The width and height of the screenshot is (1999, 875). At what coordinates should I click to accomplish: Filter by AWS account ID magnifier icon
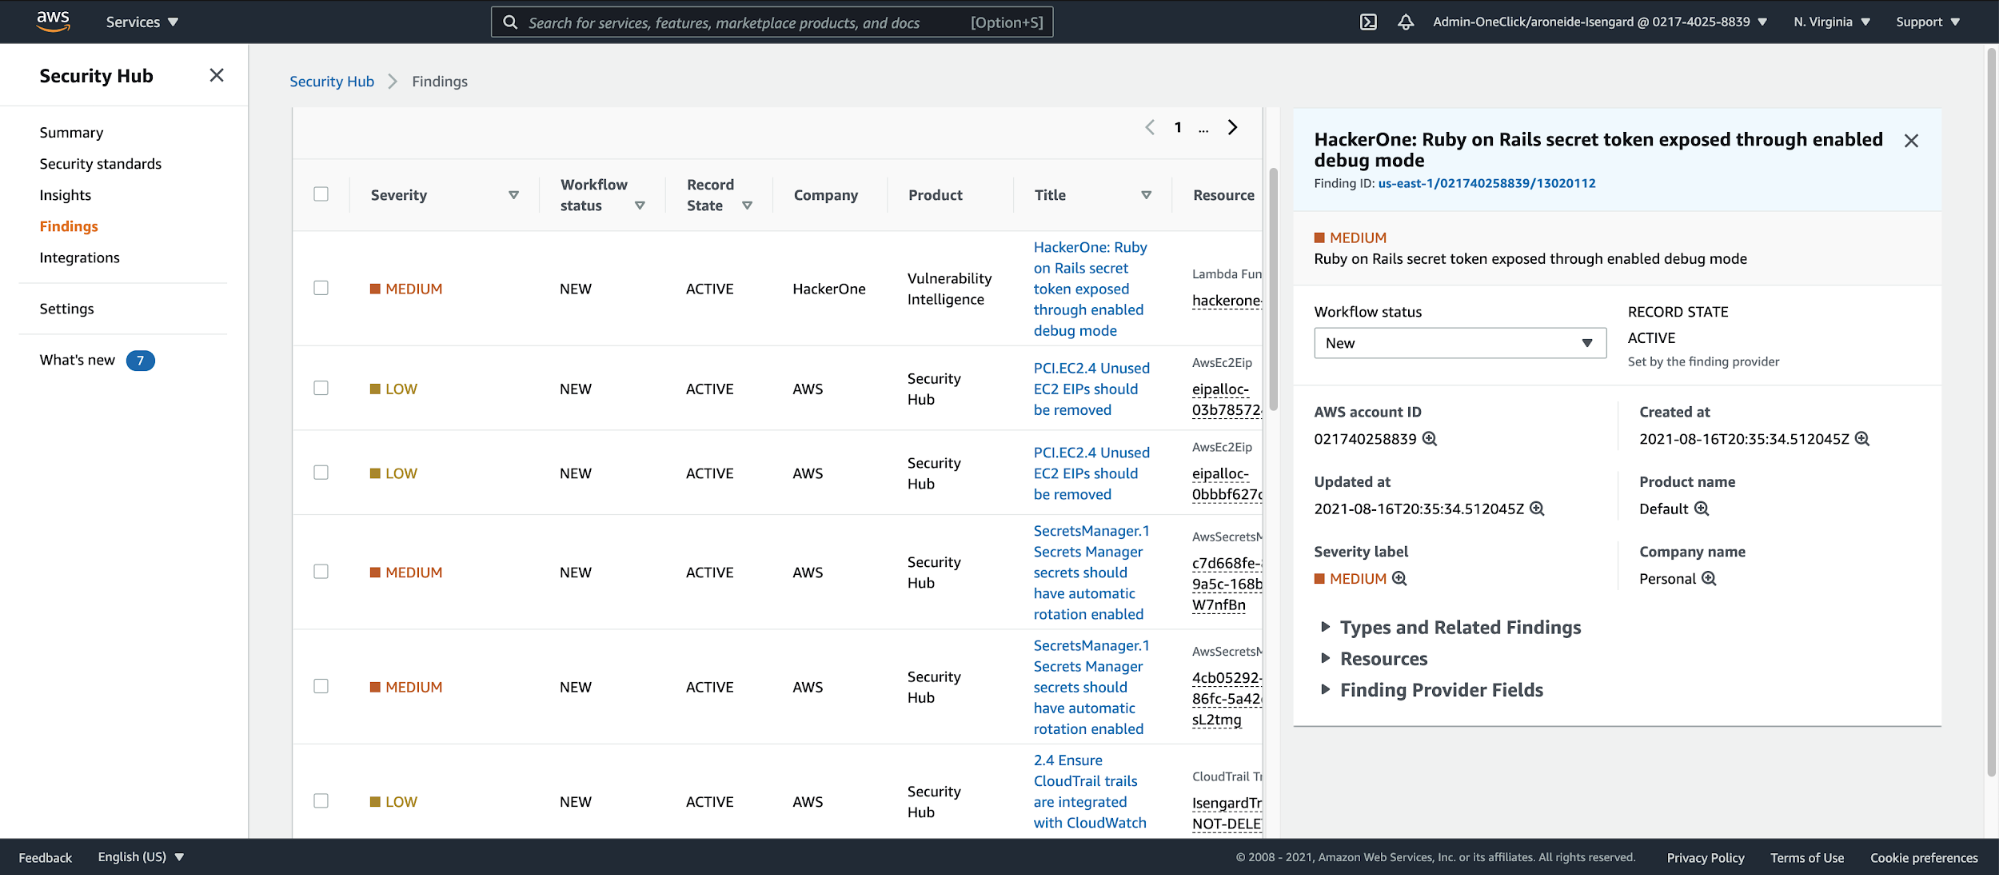click(1430, 439)
